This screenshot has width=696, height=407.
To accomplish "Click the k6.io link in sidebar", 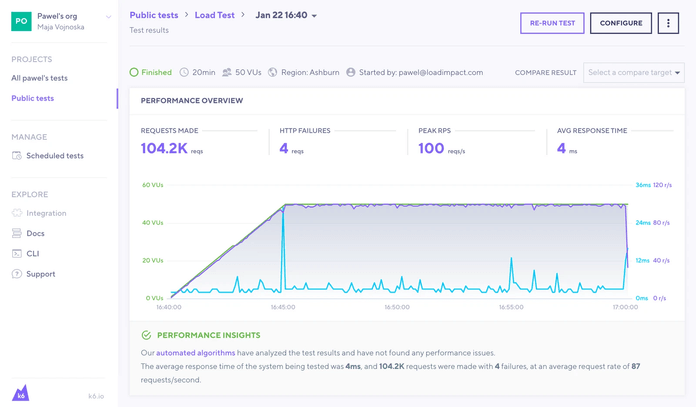I will click(x=96, y=396).
